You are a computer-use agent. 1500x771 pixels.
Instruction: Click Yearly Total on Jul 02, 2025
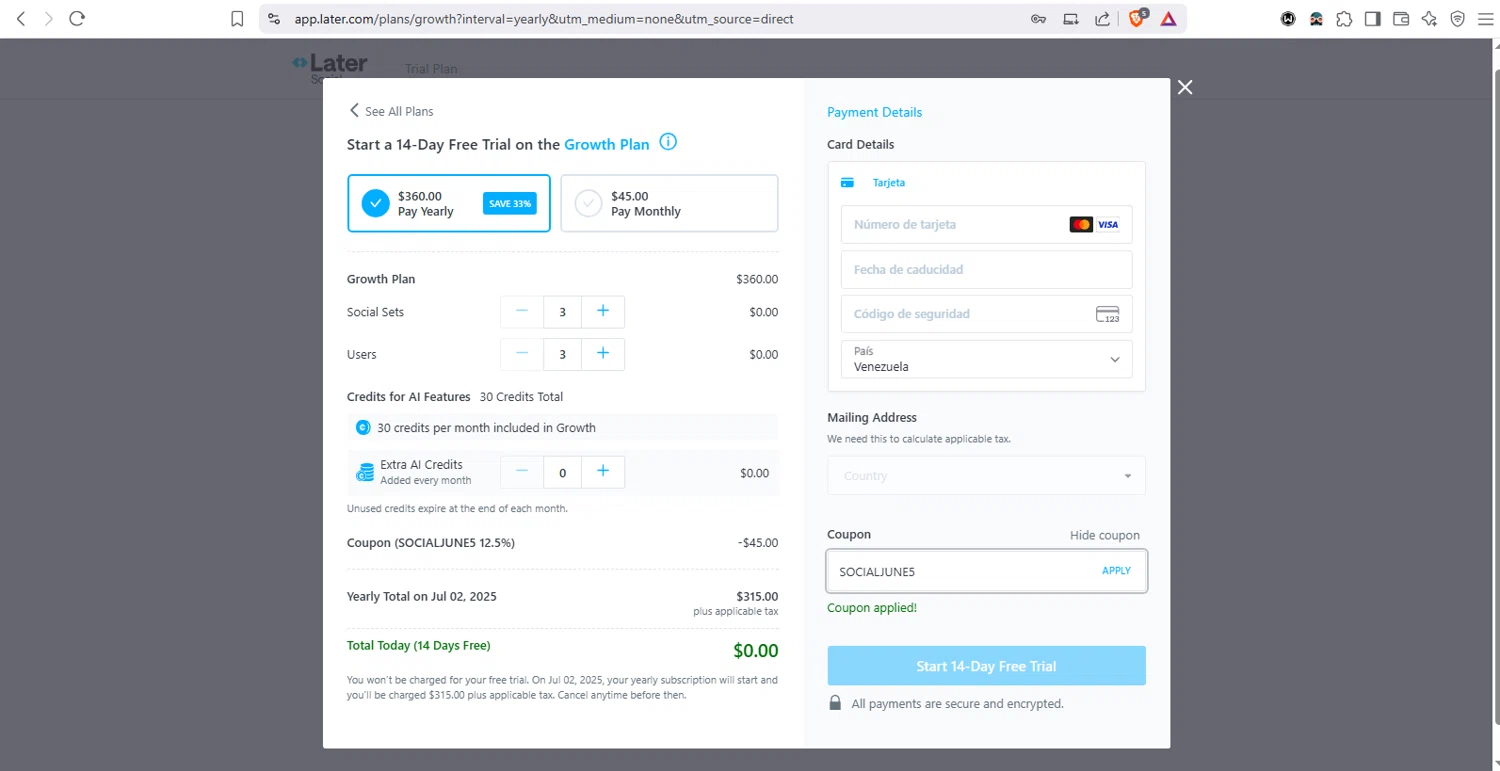click(x=422, y=596)
